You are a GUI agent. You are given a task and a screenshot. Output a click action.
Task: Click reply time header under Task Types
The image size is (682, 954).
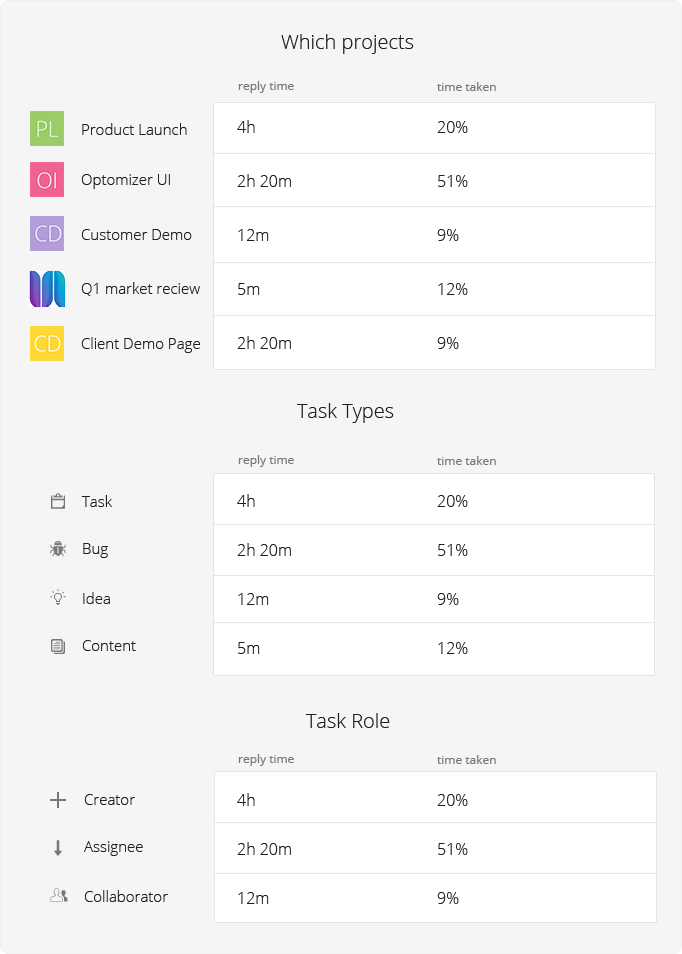(266, 461)
